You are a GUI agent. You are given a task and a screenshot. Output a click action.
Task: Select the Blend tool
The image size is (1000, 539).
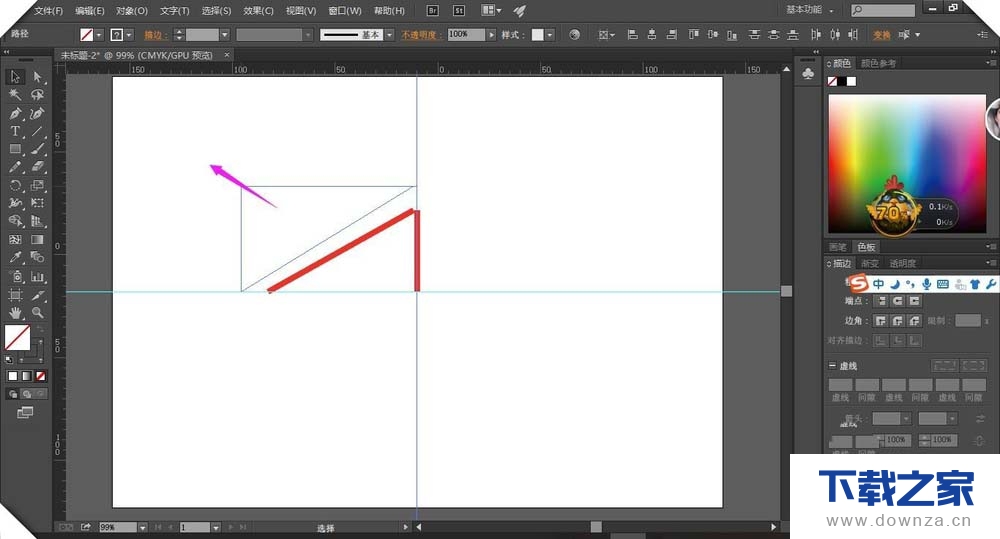(37, 257)
